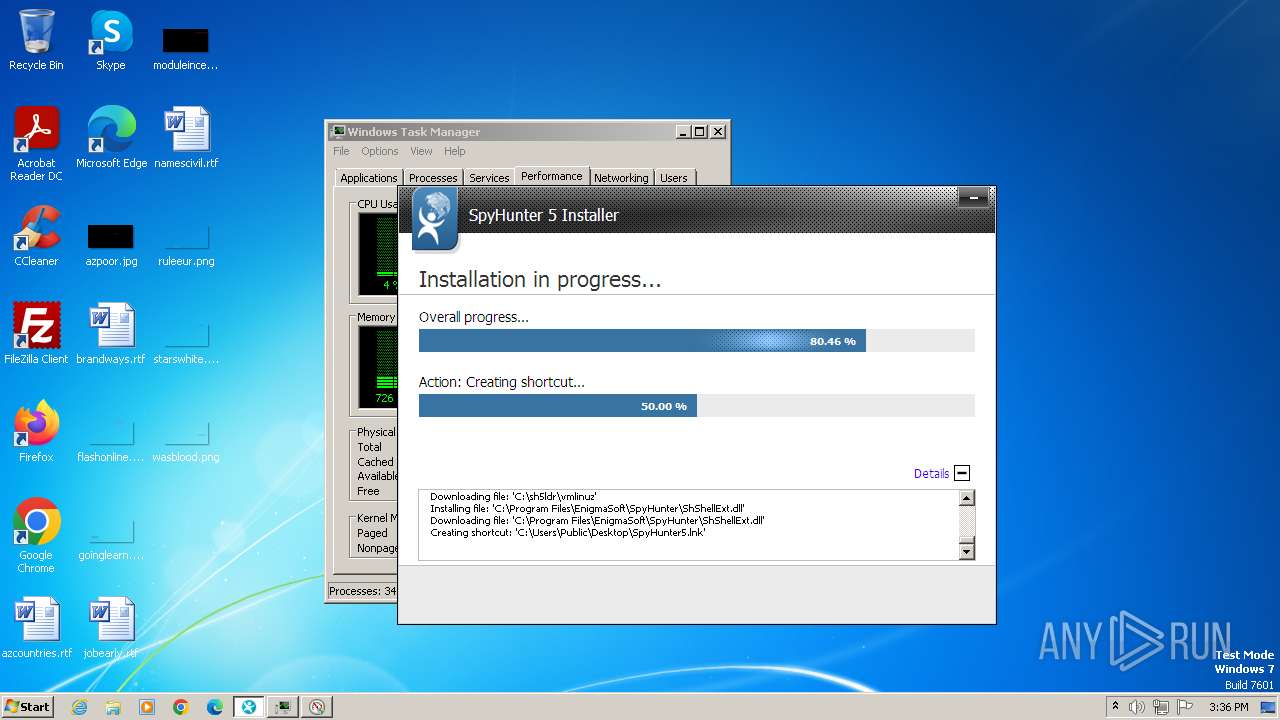Open azcountries.rtf document
The width and height of the screenshot is (1280, 720).
click(36, 628)
